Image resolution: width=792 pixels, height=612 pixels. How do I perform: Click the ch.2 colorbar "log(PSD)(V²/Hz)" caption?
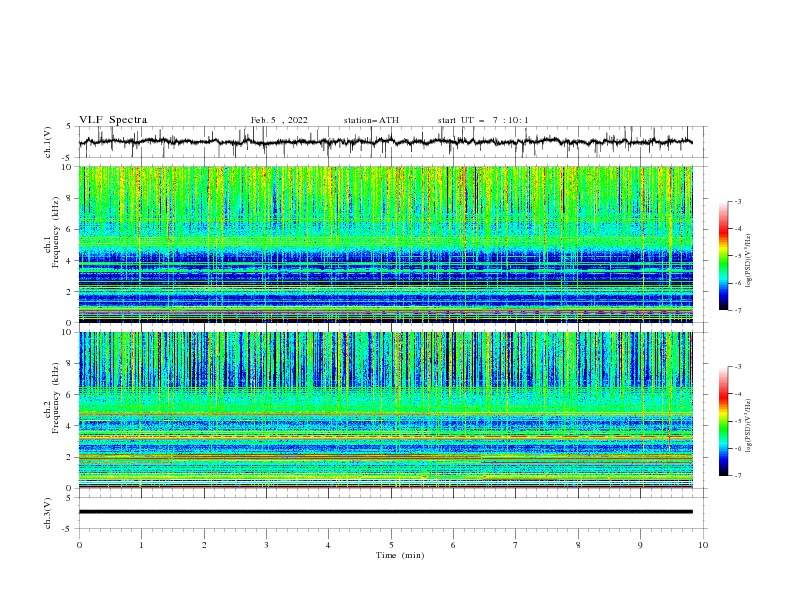pyautogui.click(x=749, y=425)
